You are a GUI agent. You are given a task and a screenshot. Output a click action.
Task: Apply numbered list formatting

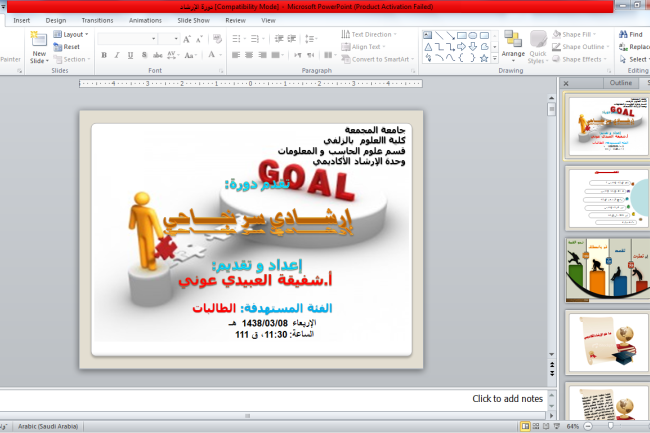257,39
